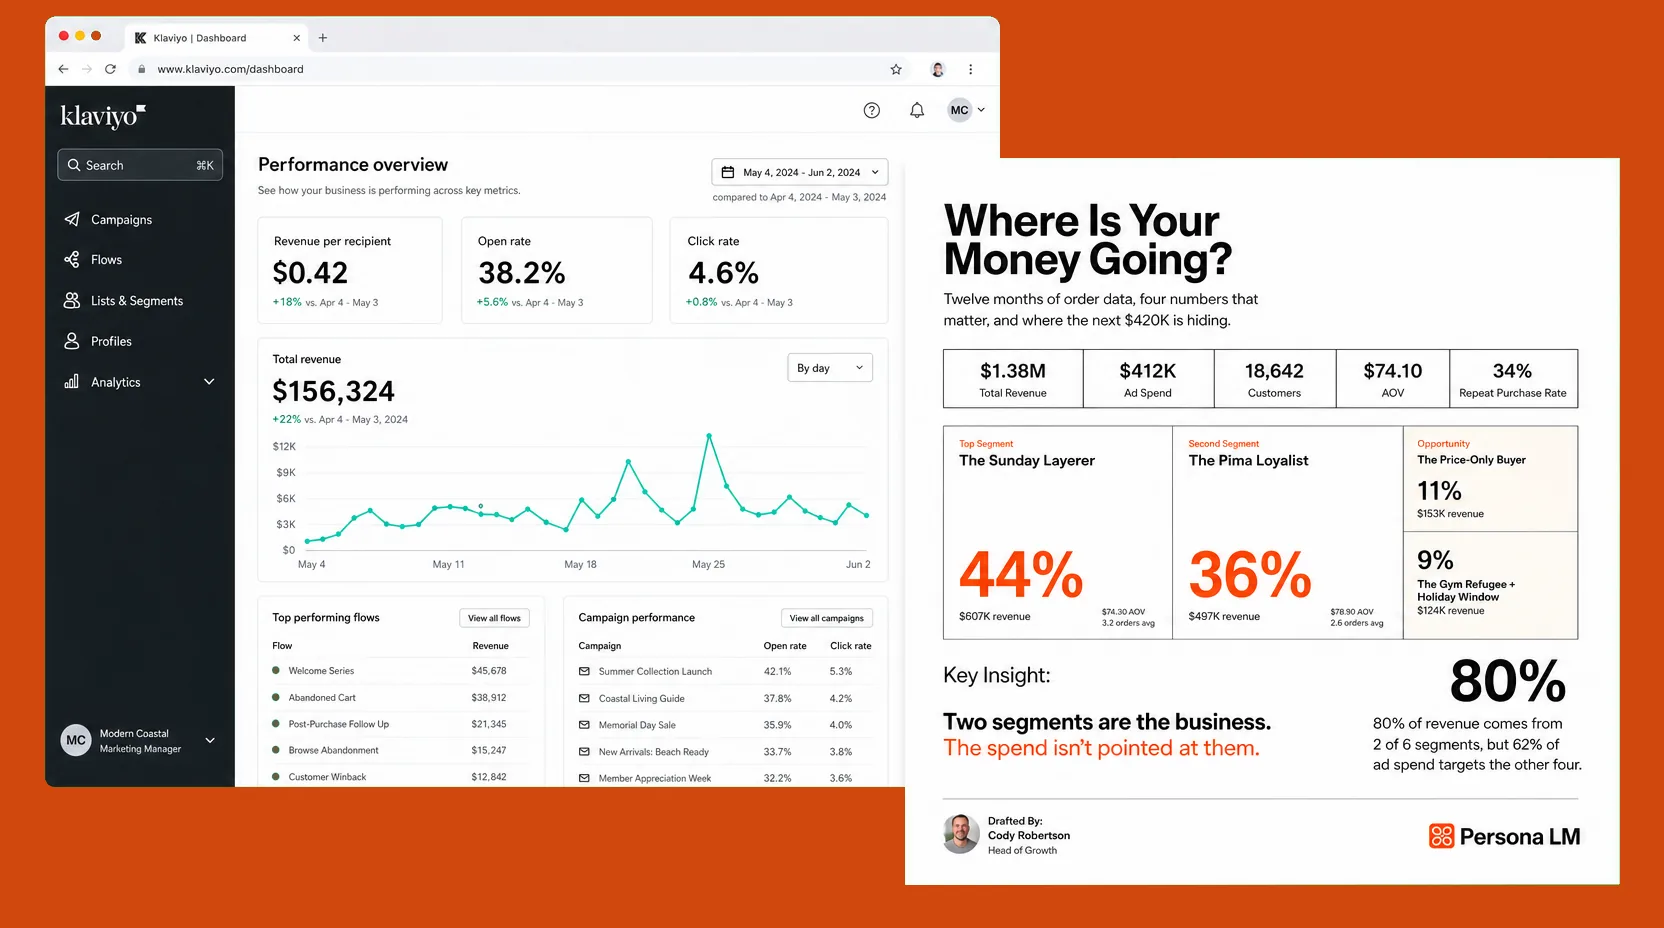Screen dimensions: 1664x928
Task: Click the green dot beside Welcome Series
Action: point(276,670)
